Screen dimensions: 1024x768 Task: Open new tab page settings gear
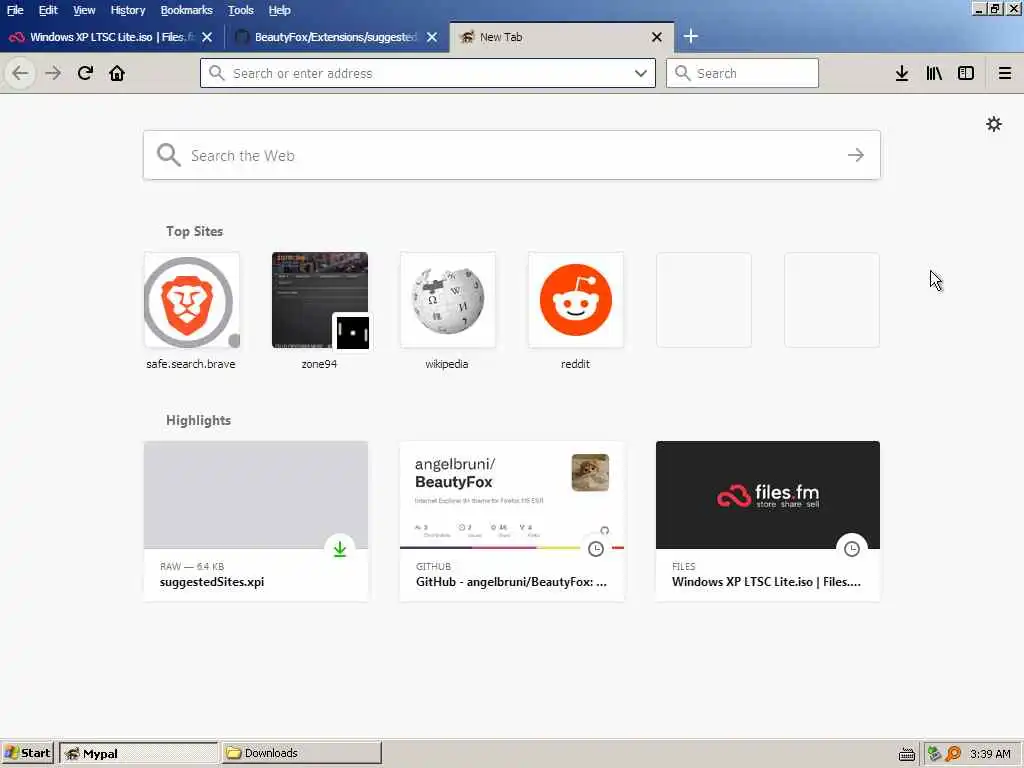point(994,124)
